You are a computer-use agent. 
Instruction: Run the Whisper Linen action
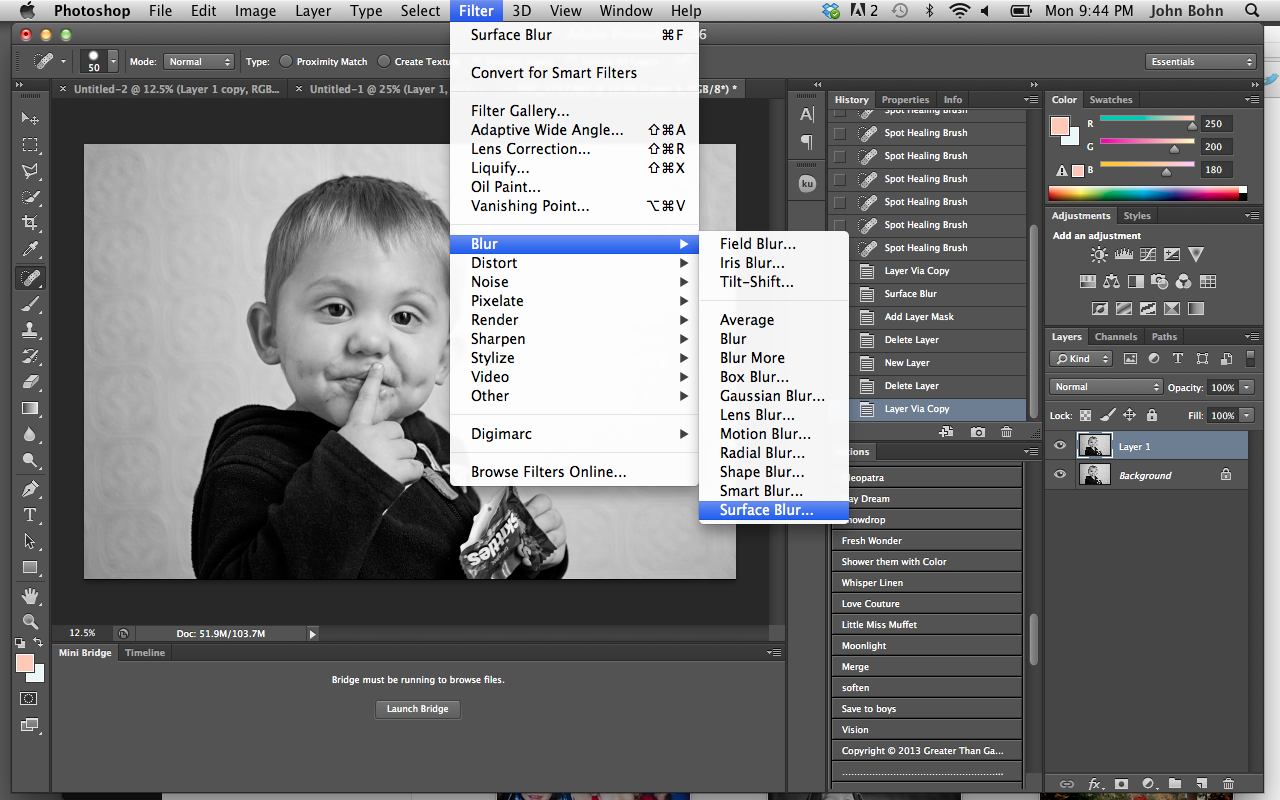pyautogui.click(x=927, y=583)
